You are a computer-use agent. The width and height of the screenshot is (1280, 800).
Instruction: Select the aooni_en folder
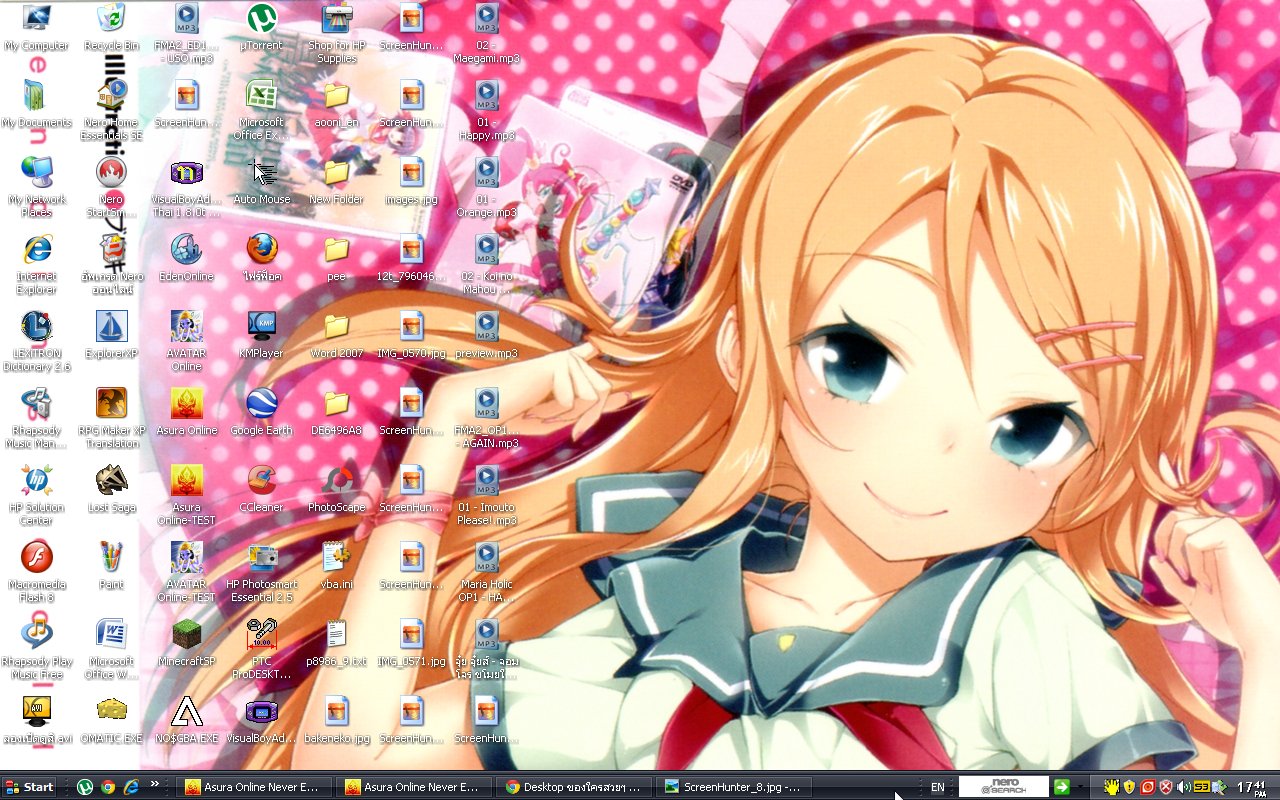click(x=336, y=104)
